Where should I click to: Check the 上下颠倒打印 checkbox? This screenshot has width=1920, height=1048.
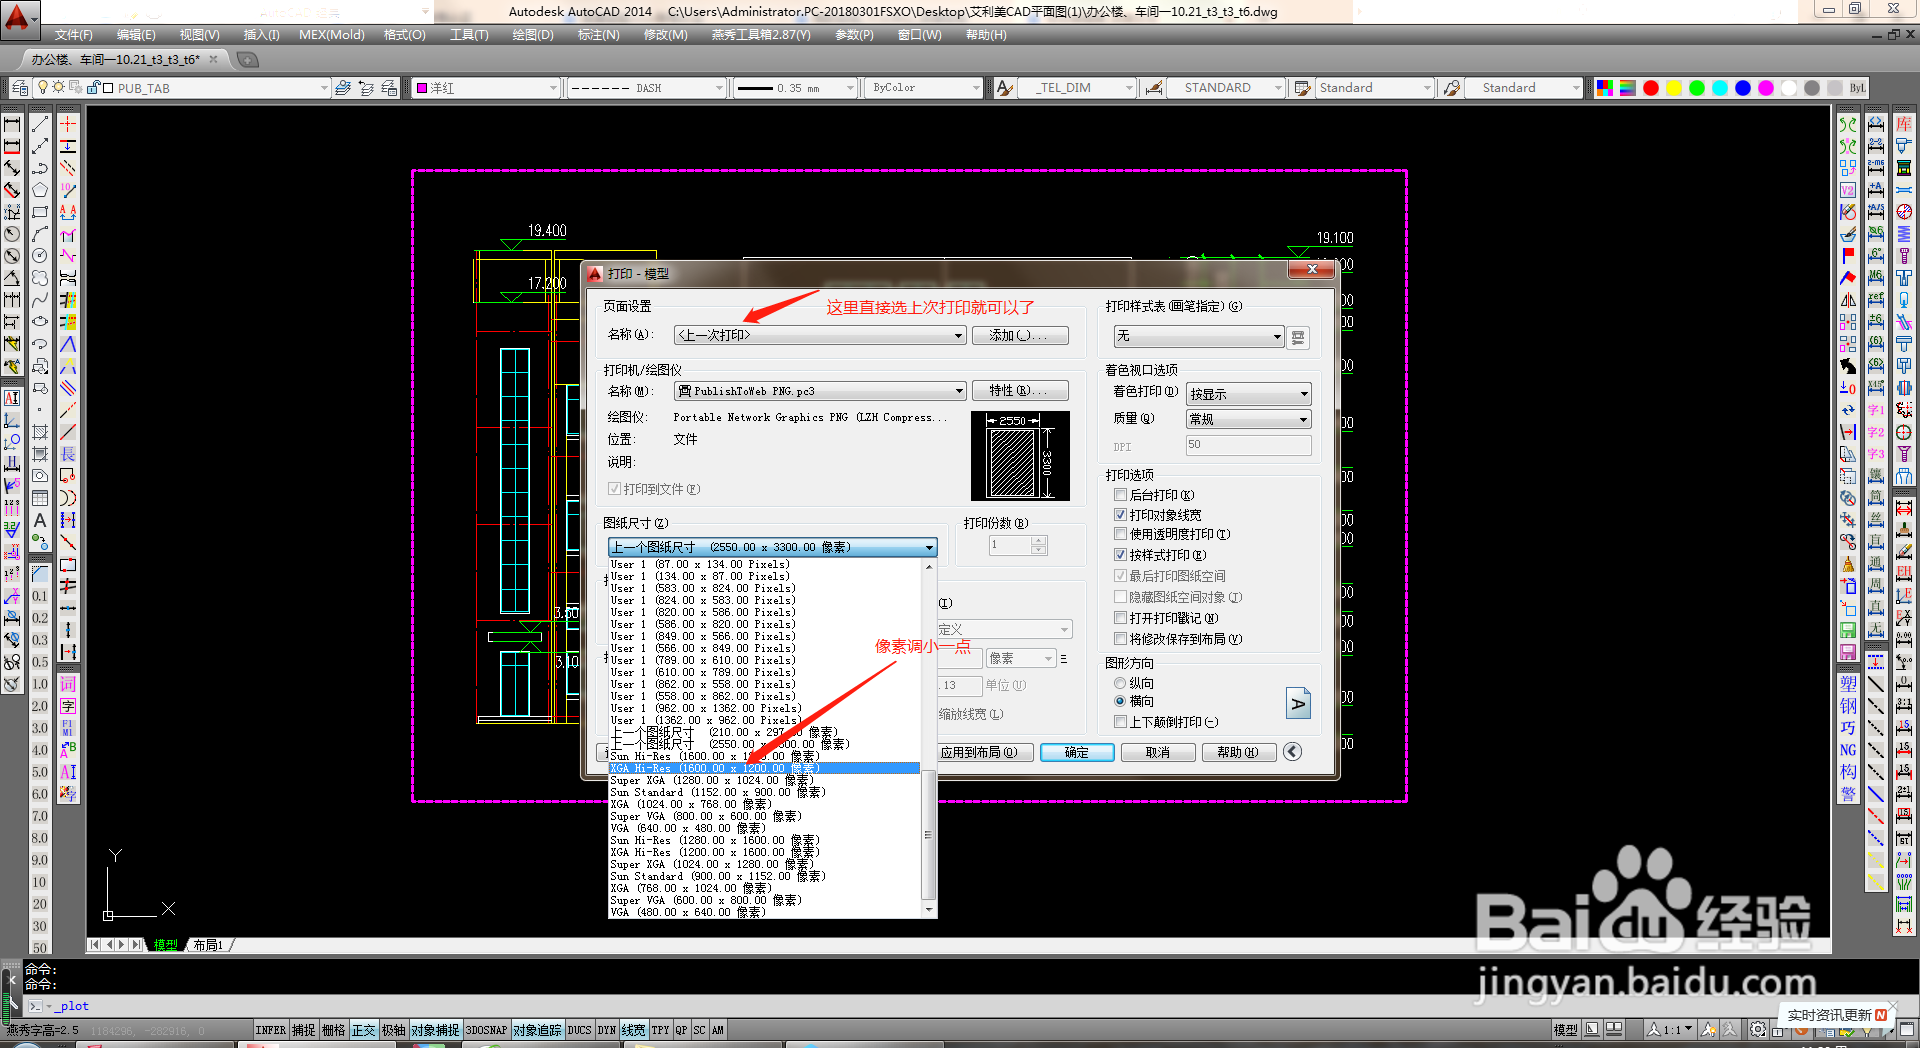(1121, 722)
